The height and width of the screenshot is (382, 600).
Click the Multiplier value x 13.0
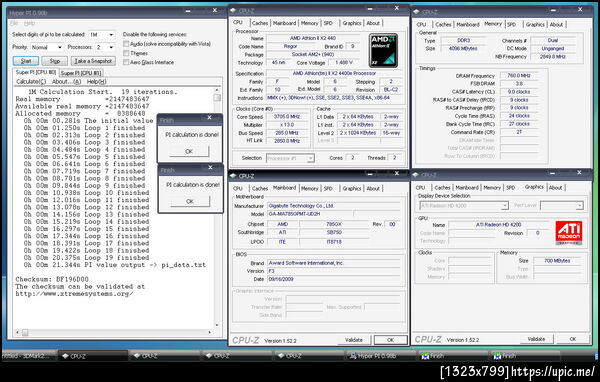[287, 125]
